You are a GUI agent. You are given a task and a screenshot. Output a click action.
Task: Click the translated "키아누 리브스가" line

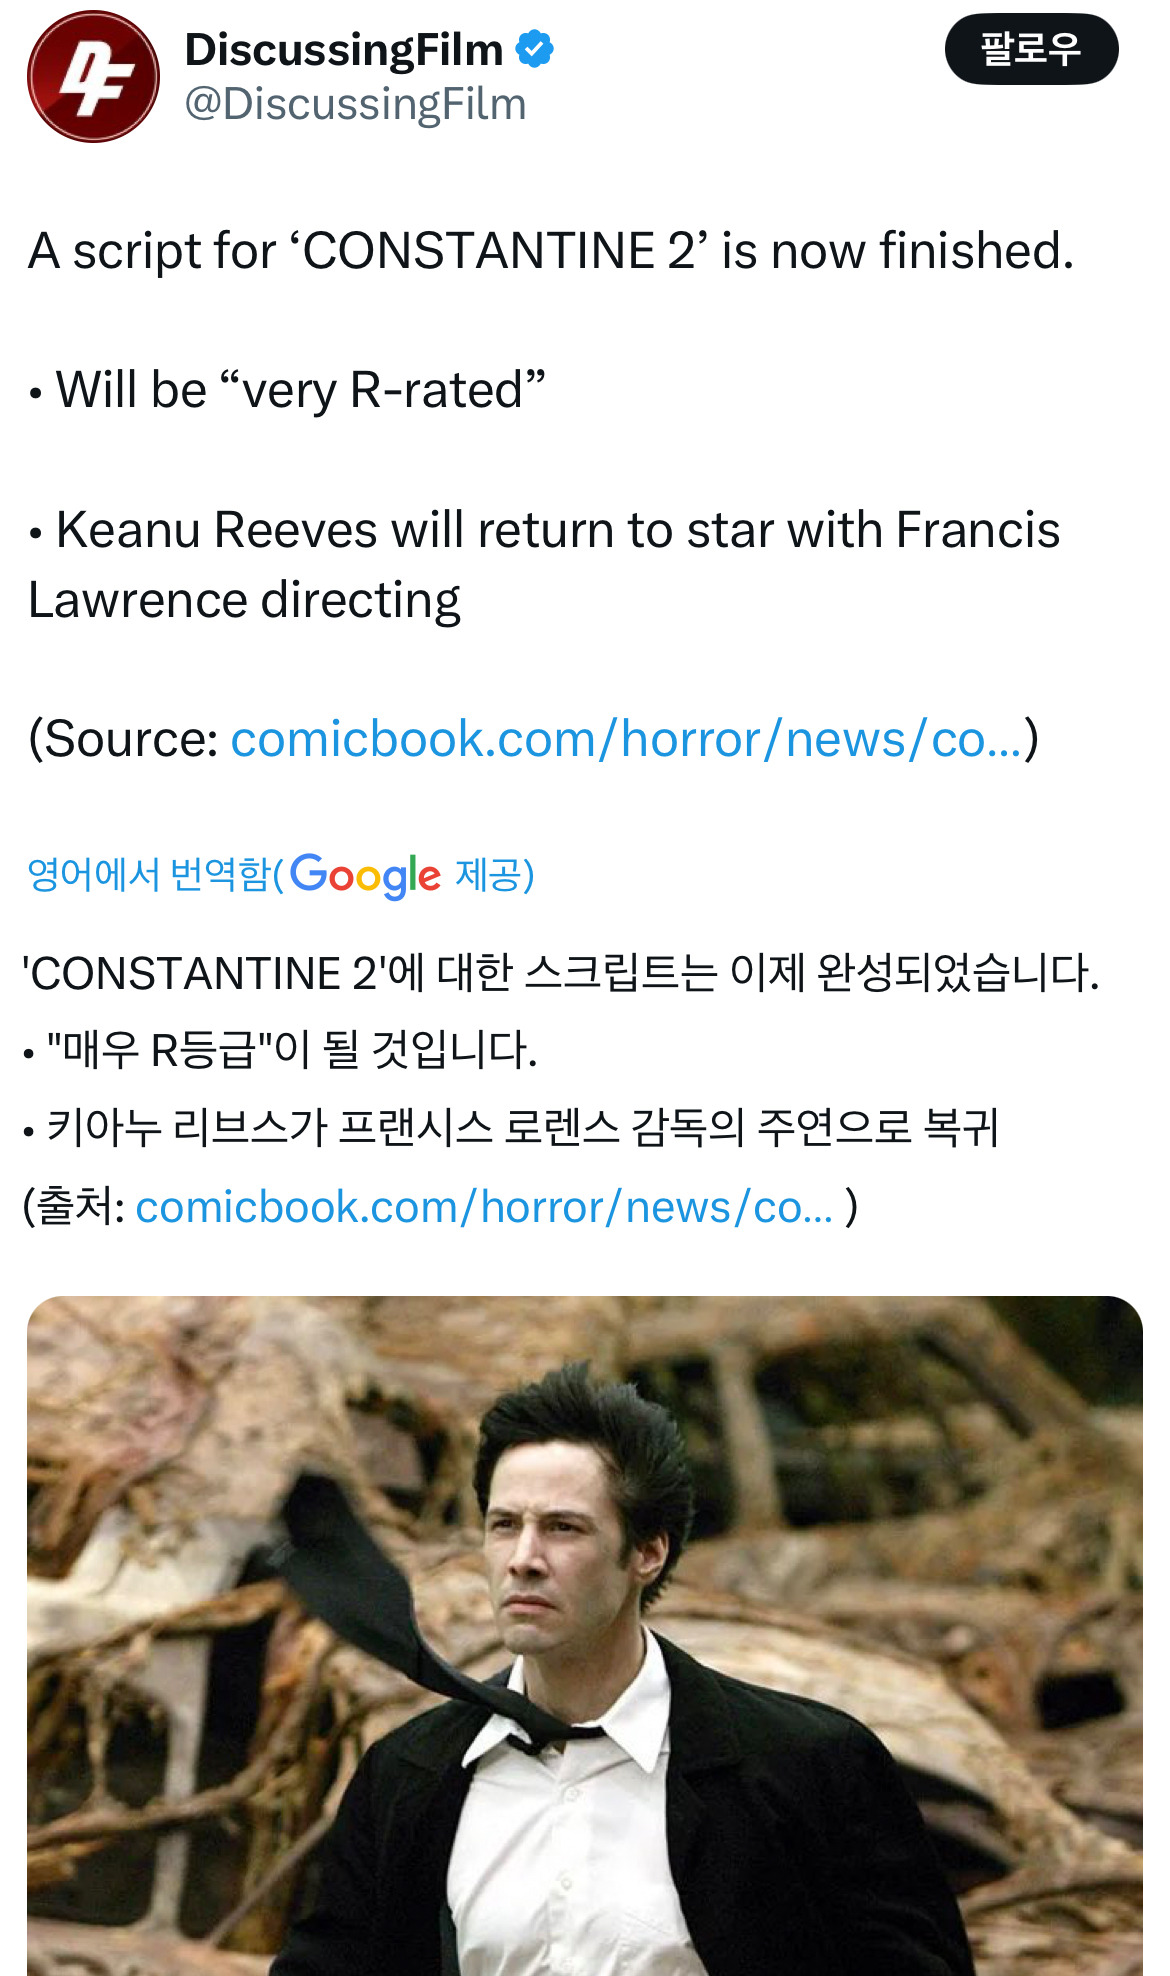(520, 1128)
